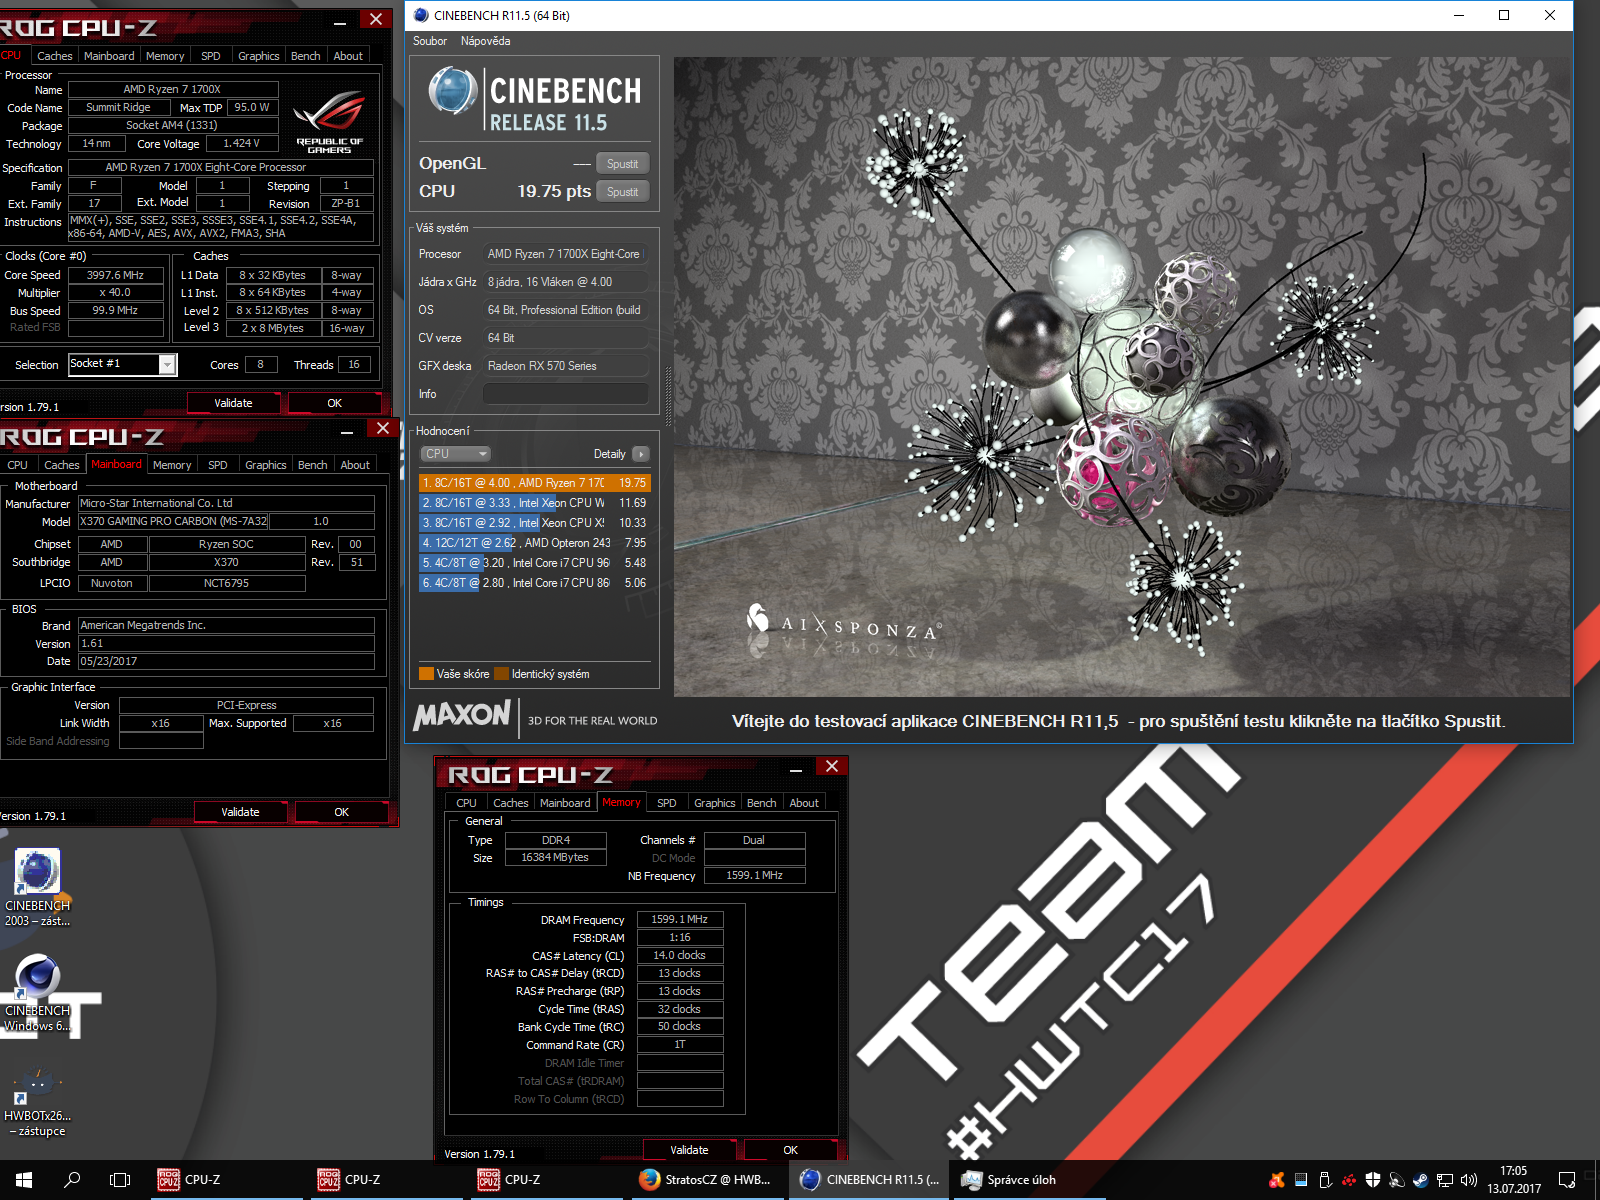Open the network tray icon
The width and height of the screenshot is (1600, 1200).
[x=1445, y=1180]
